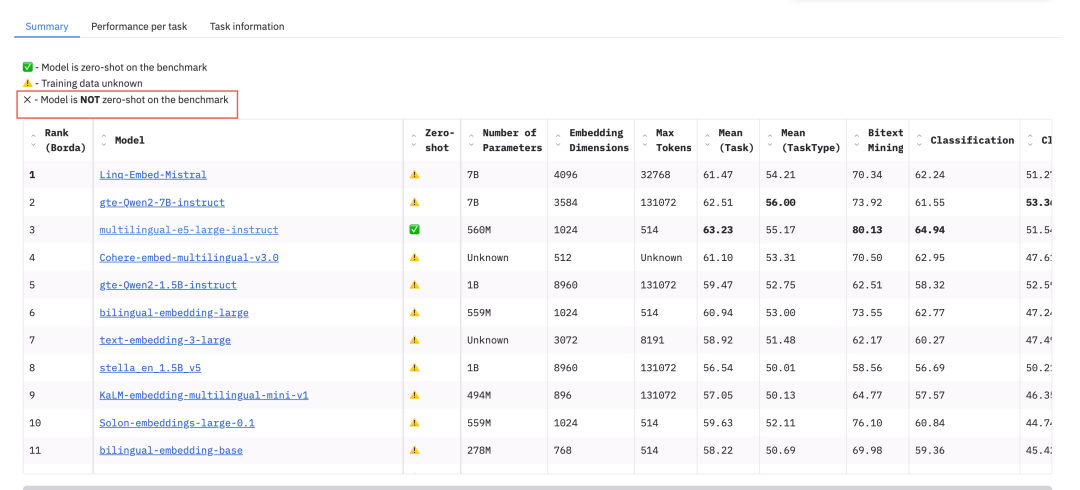The width and height of the screenshot is (1080, 490).
Task: Select the Summary tab
Action: 46,26
